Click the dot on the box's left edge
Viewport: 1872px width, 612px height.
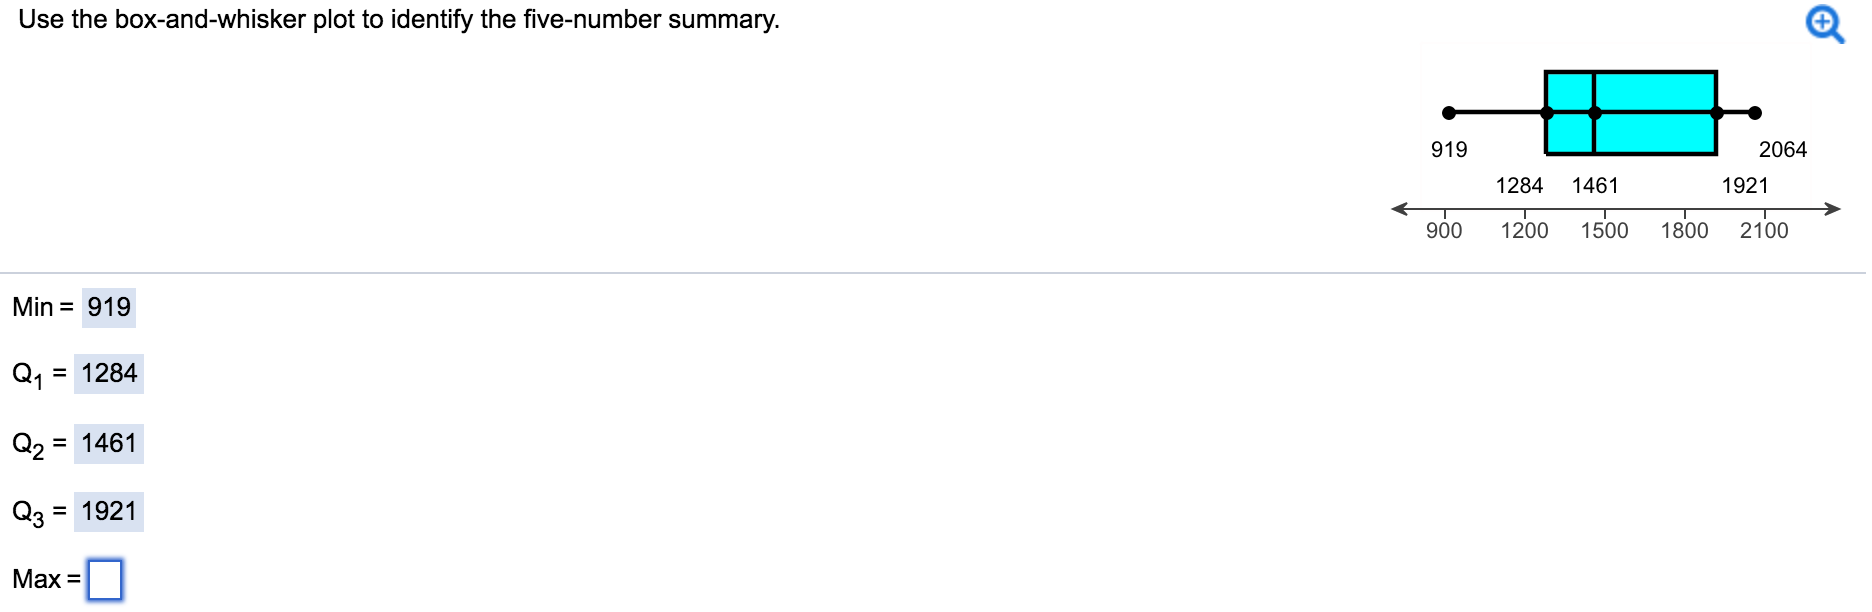click(x=1547, y=113)
